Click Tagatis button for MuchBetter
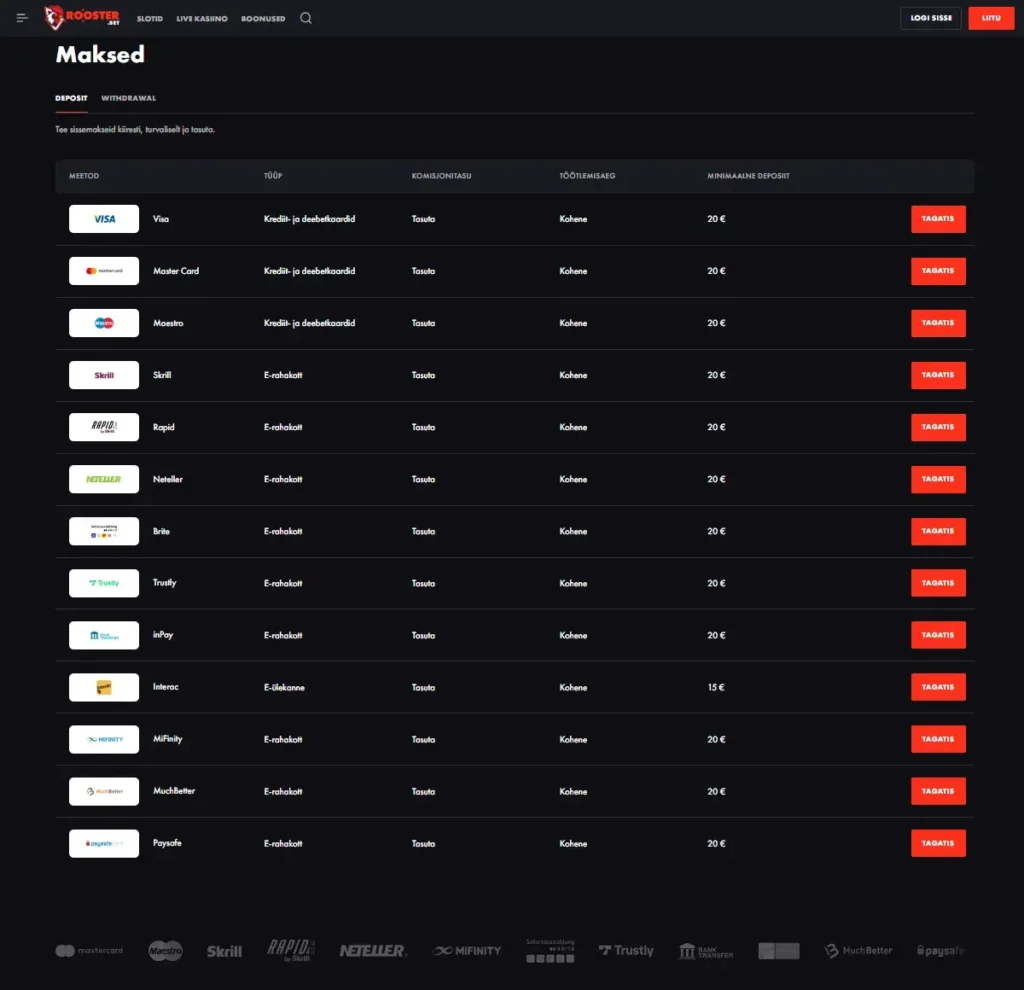 point(938,791)
